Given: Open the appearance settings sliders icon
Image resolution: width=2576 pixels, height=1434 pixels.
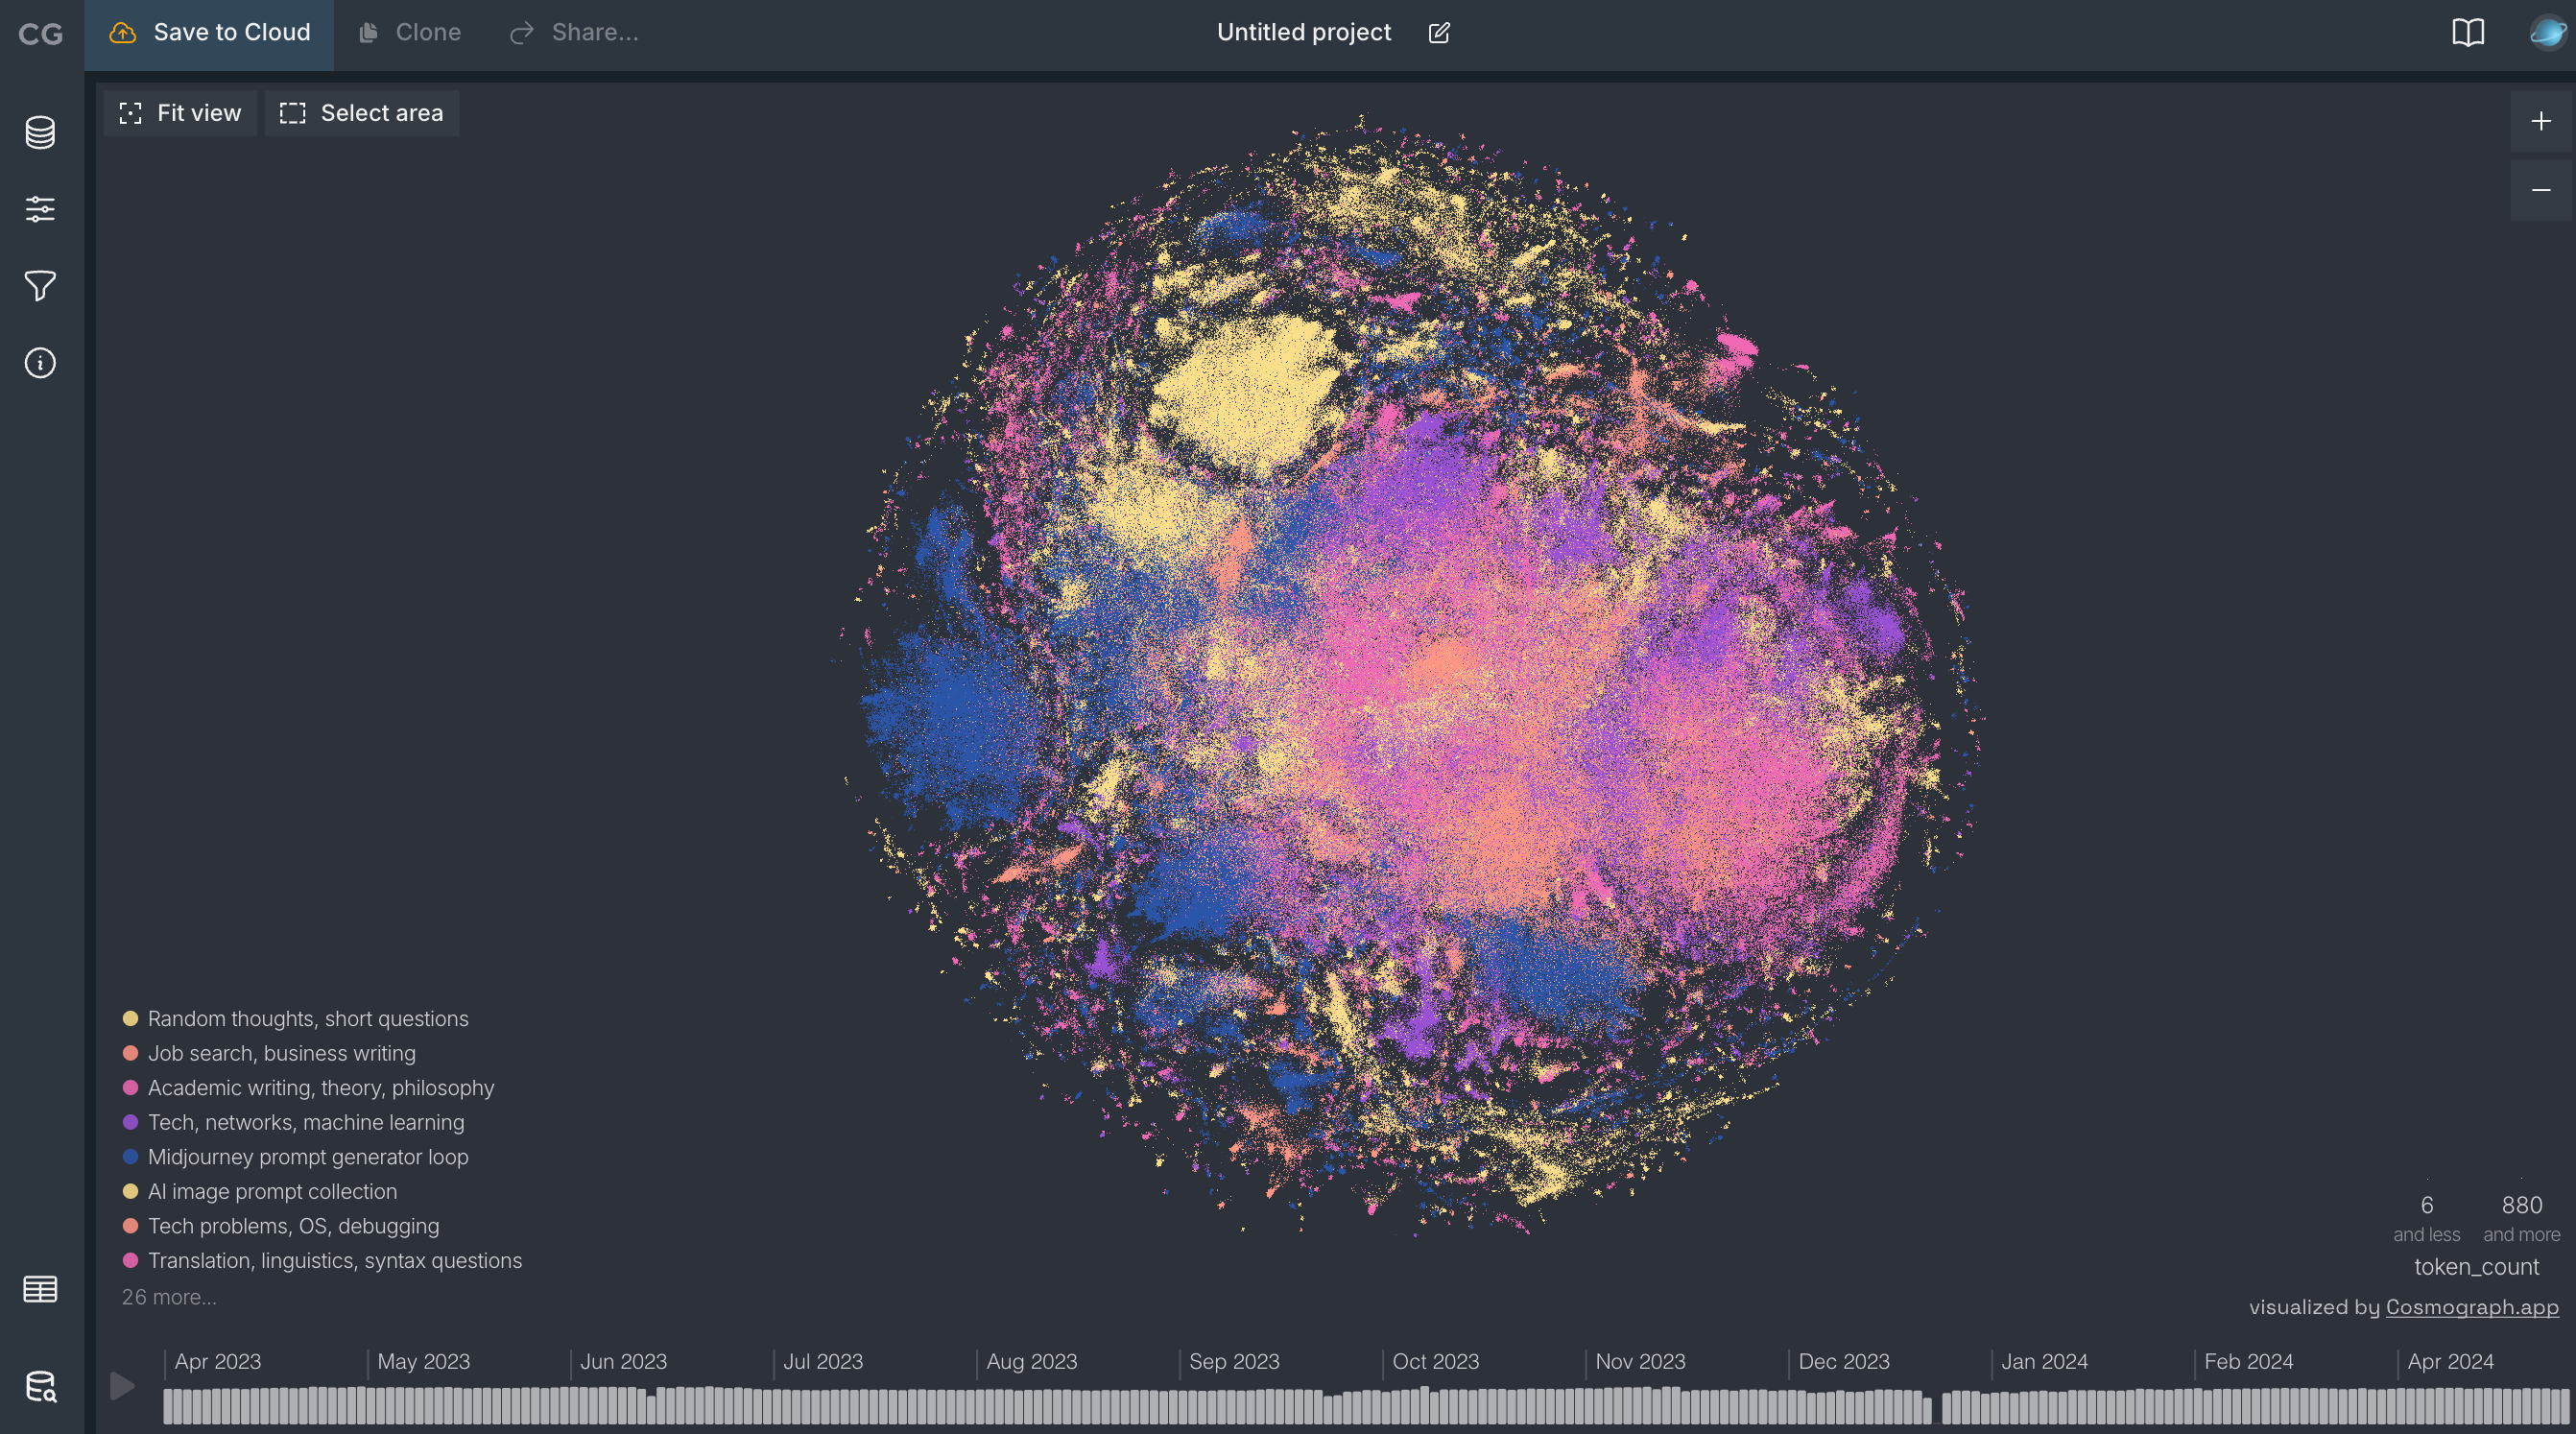Looking at the screenshot, I should point(40,209).
